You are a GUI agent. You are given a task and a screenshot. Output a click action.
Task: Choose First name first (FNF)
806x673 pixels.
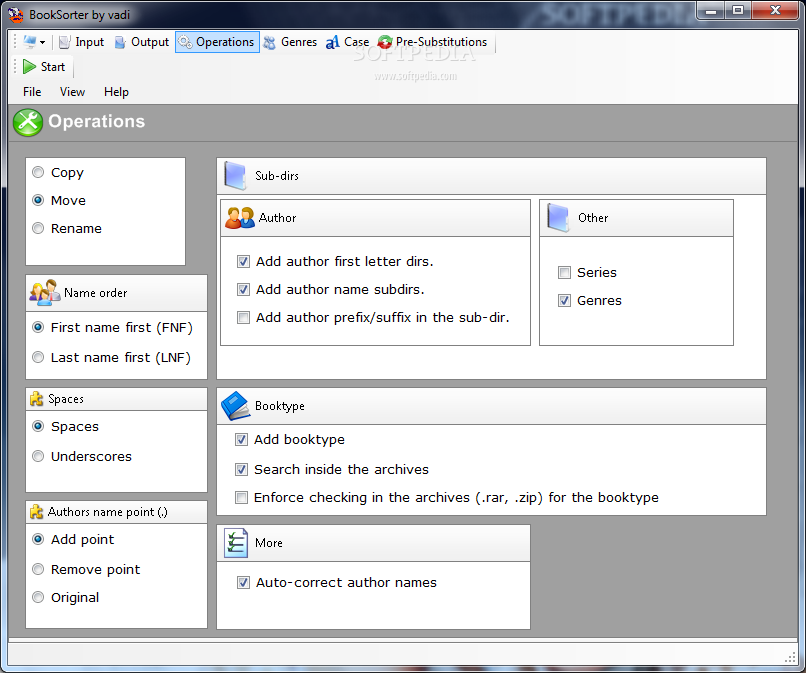38,327
